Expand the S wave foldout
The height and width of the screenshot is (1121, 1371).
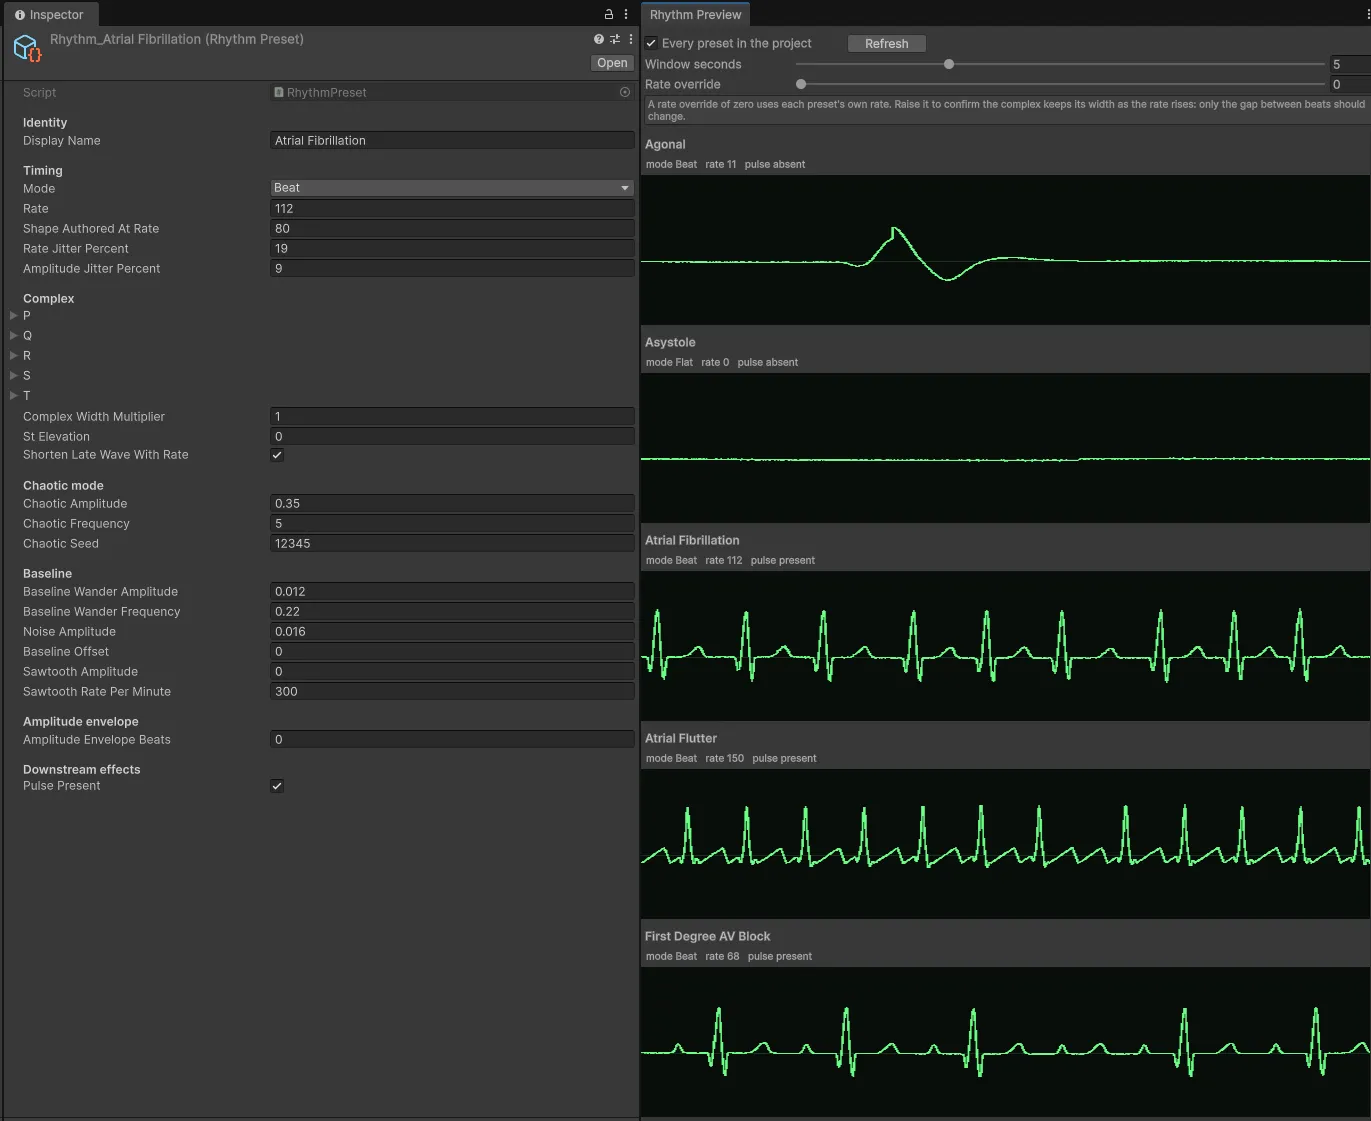[x=14, y=376]
